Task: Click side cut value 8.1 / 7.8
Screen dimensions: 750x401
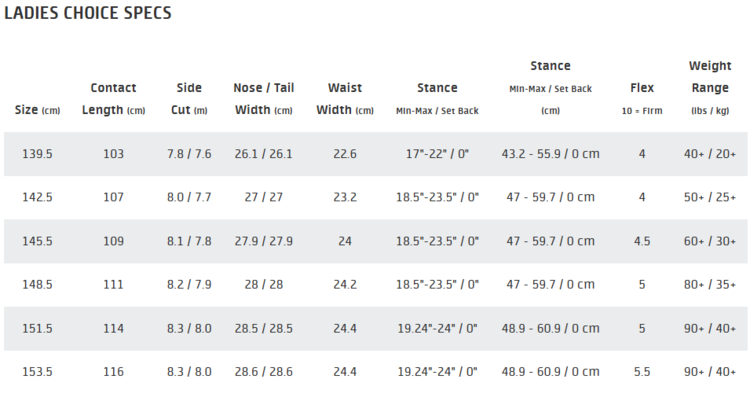Action: point(189,241)
